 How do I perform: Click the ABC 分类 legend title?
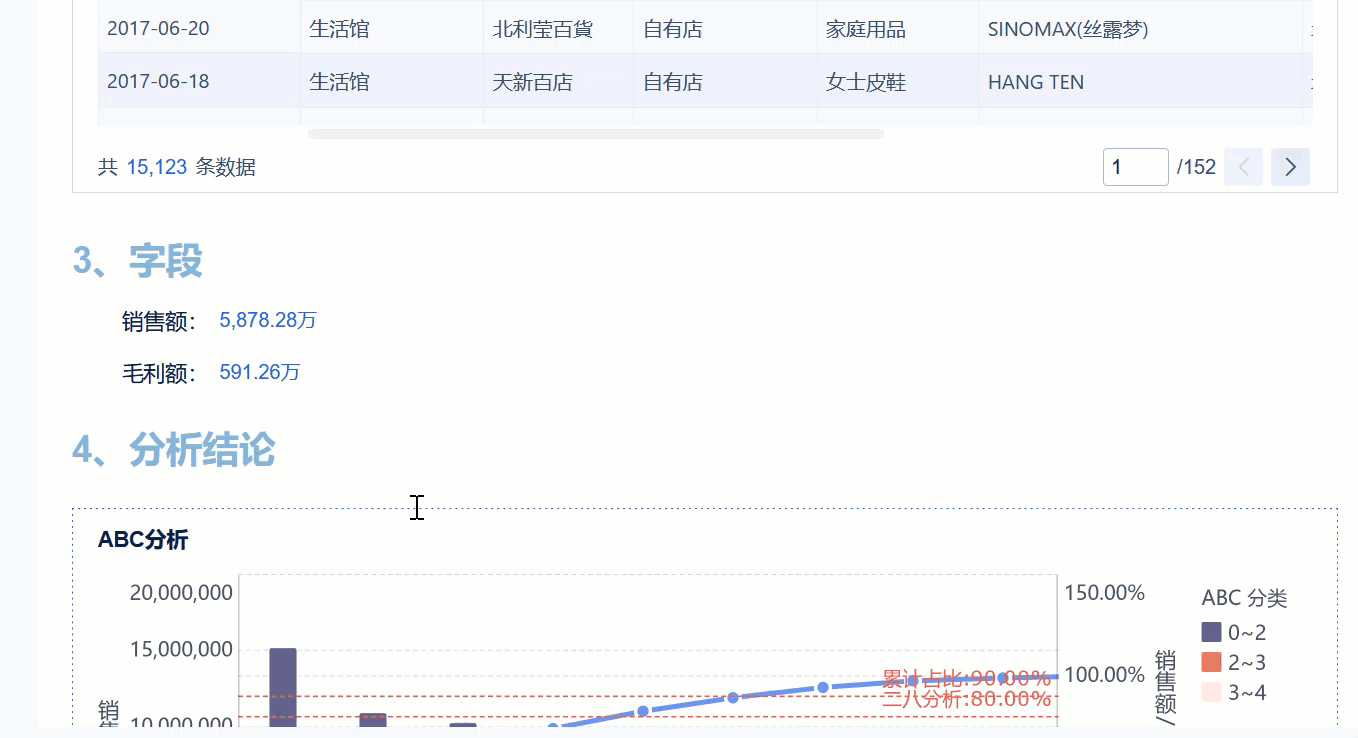[x=1244, y=598]
